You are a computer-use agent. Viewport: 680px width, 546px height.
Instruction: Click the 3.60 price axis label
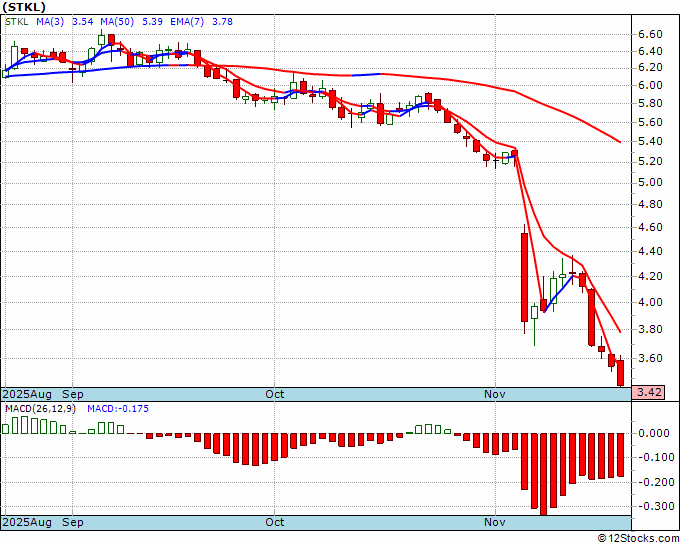(x=650, y=358)
